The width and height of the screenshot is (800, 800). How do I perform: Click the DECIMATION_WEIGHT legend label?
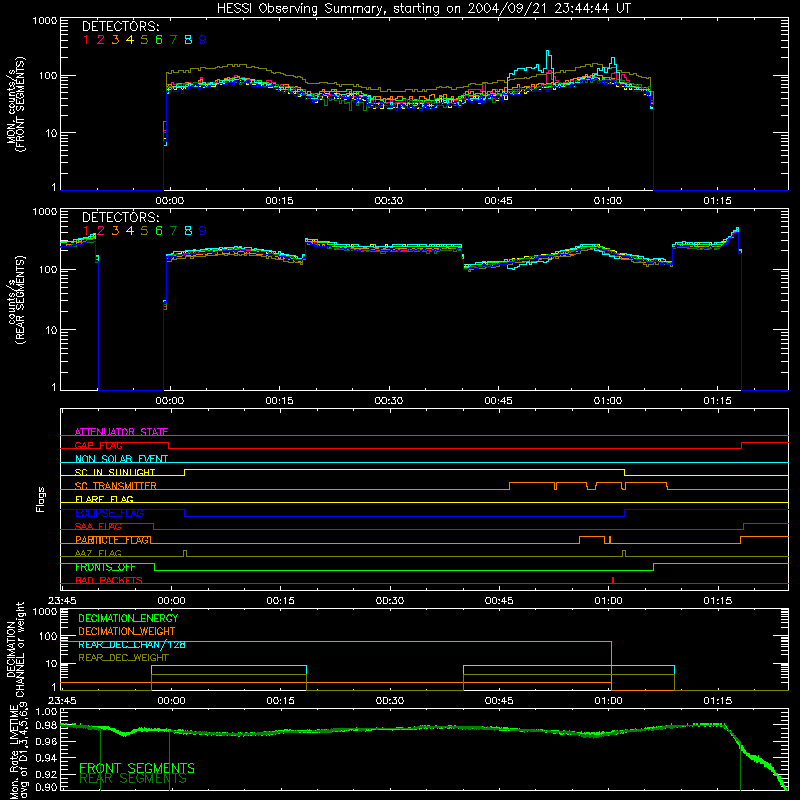point(127,632)
